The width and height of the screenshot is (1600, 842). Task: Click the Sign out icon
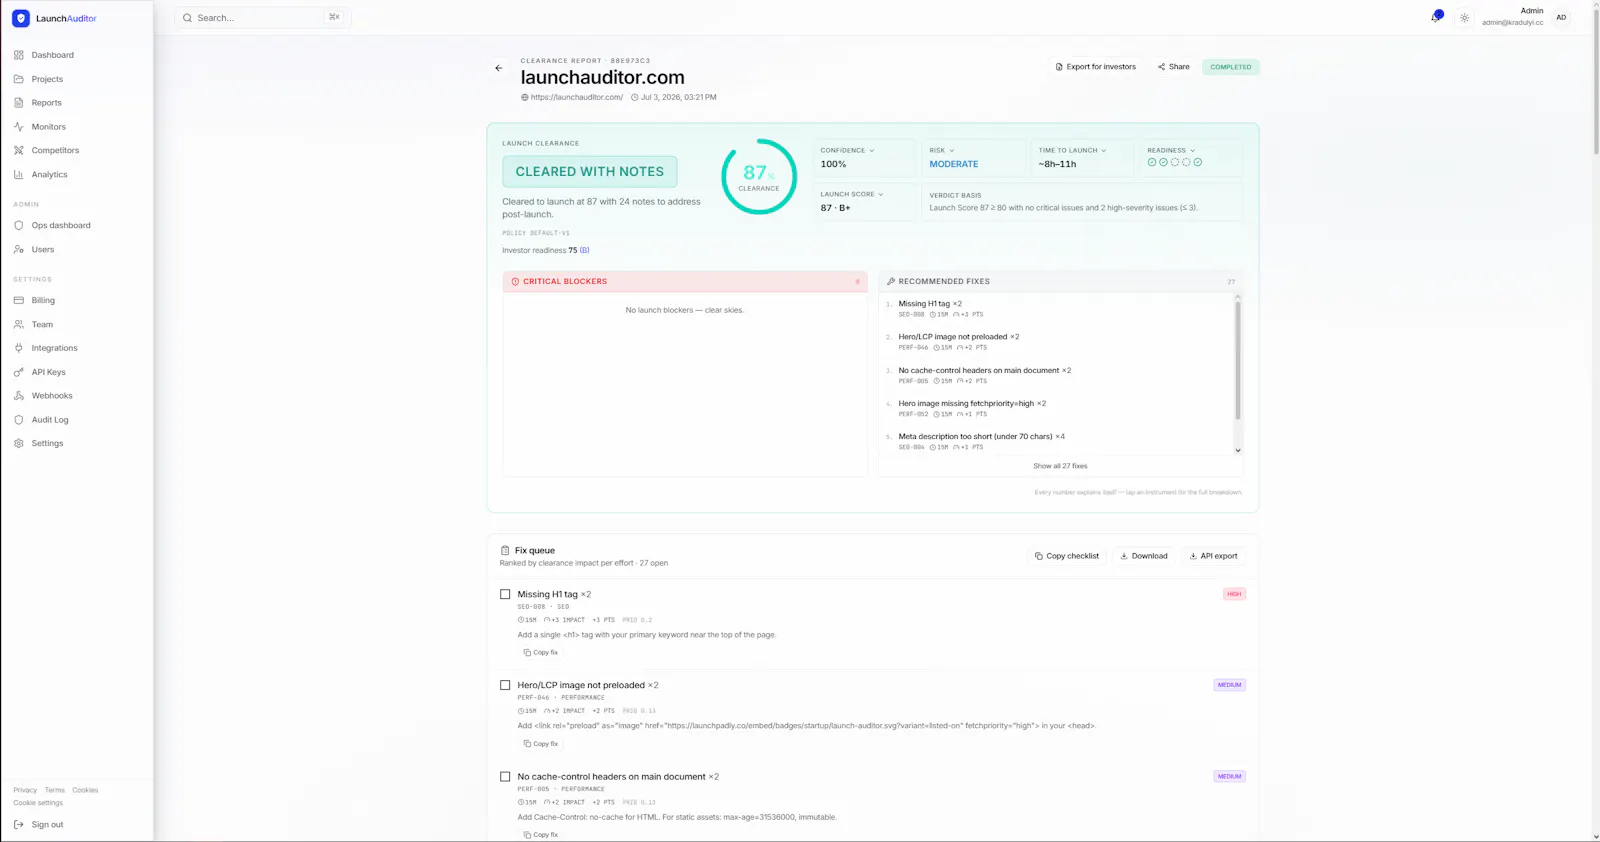tap(19, 825)
